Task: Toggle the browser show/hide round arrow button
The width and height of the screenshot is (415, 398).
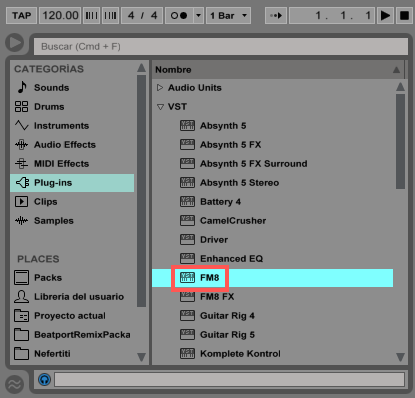Action: (14, 43)
